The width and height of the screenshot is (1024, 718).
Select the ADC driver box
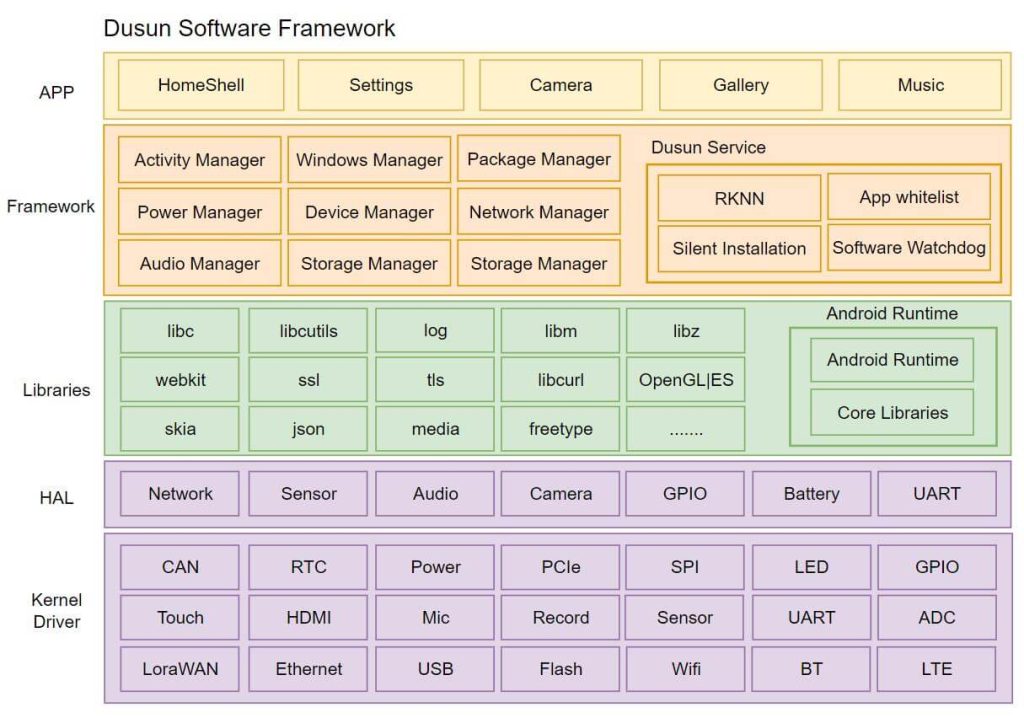[936, 617]
